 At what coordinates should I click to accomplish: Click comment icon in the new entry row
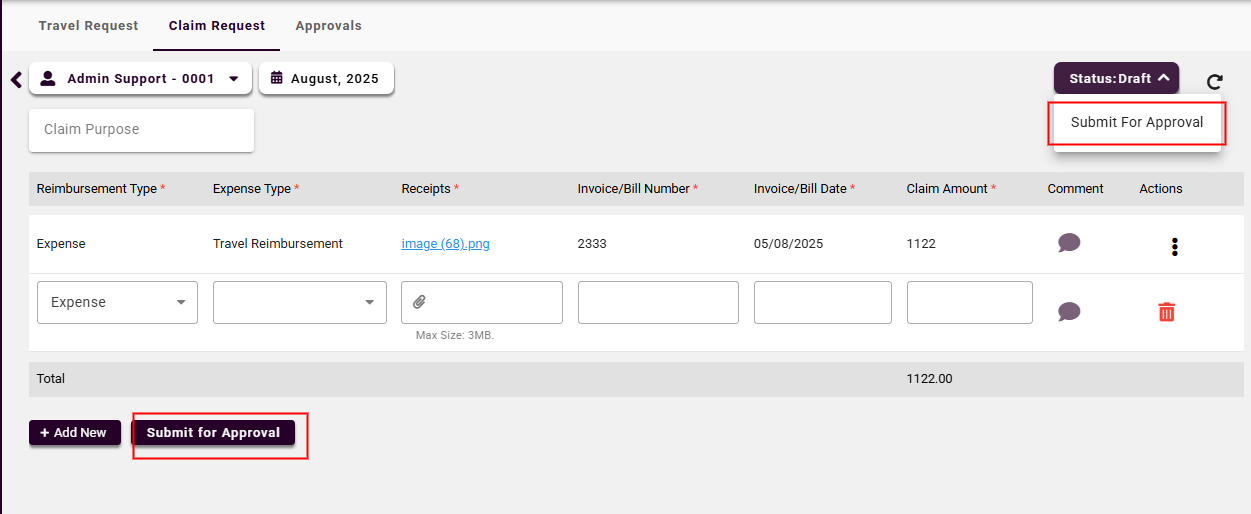pyautogui.click(x=1069, y=312)
